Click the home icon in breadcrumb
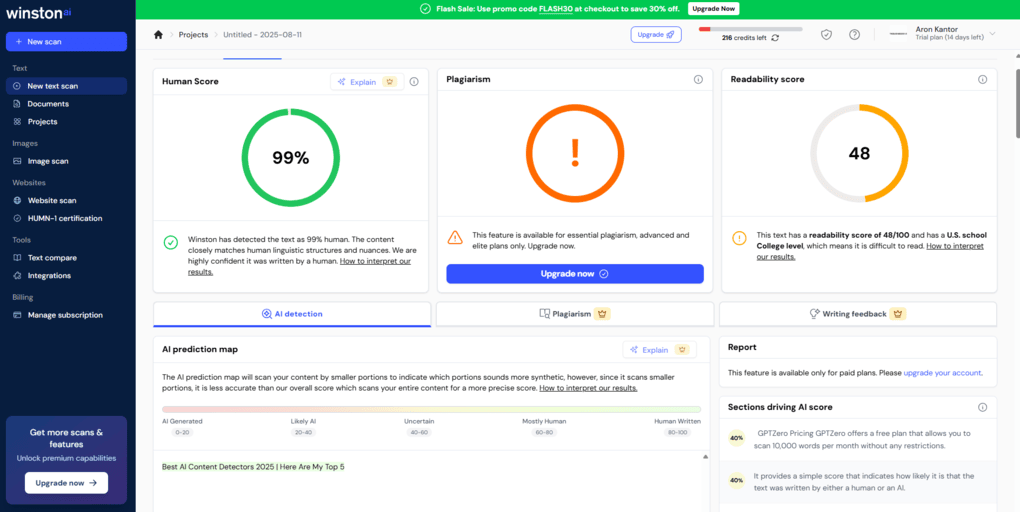This screenshot has width=1020, height=512. (158, 34)
